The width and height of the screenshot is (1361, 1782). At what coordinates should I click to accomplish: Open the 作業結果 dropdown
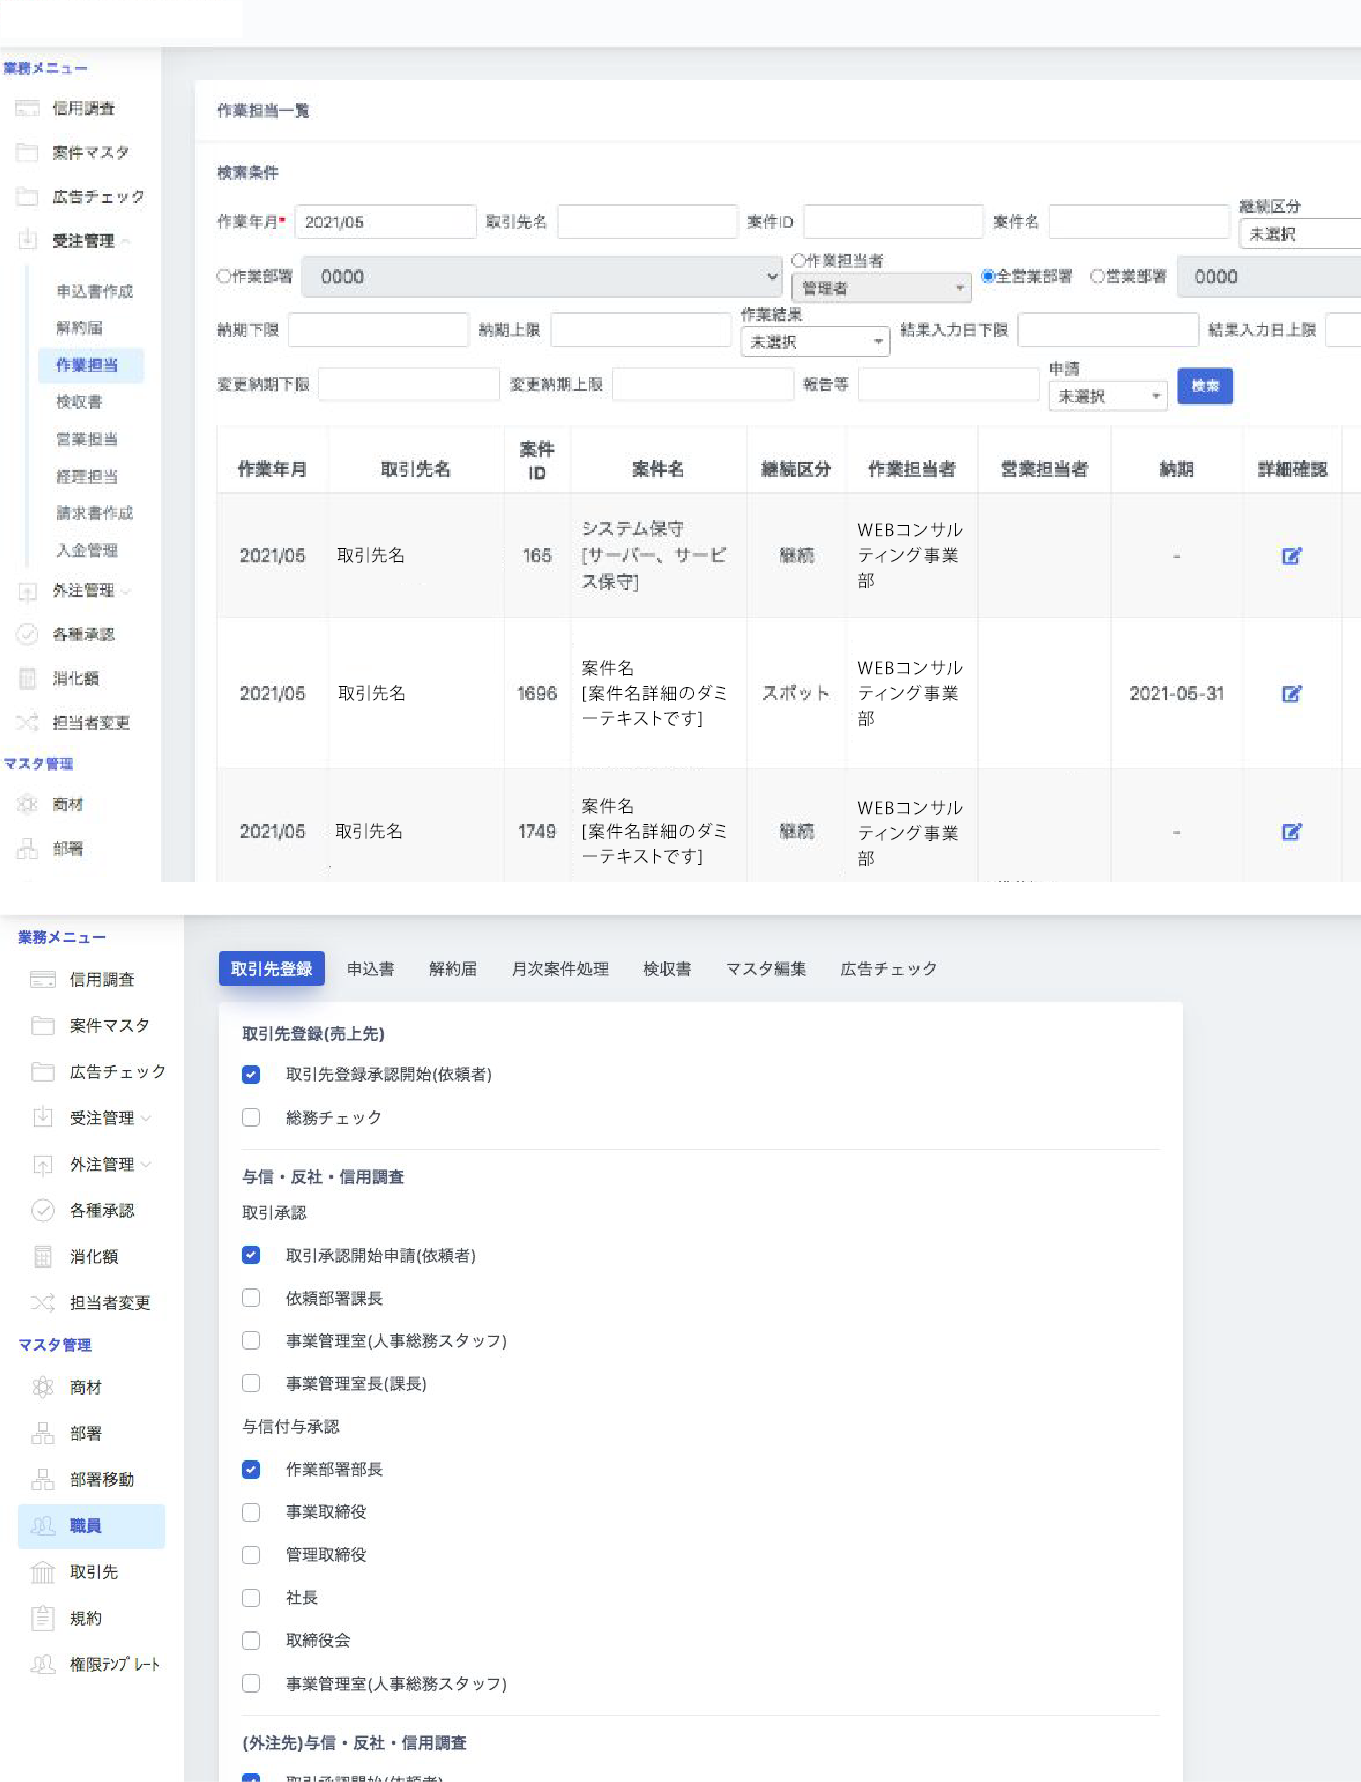[x=814, y=342]
